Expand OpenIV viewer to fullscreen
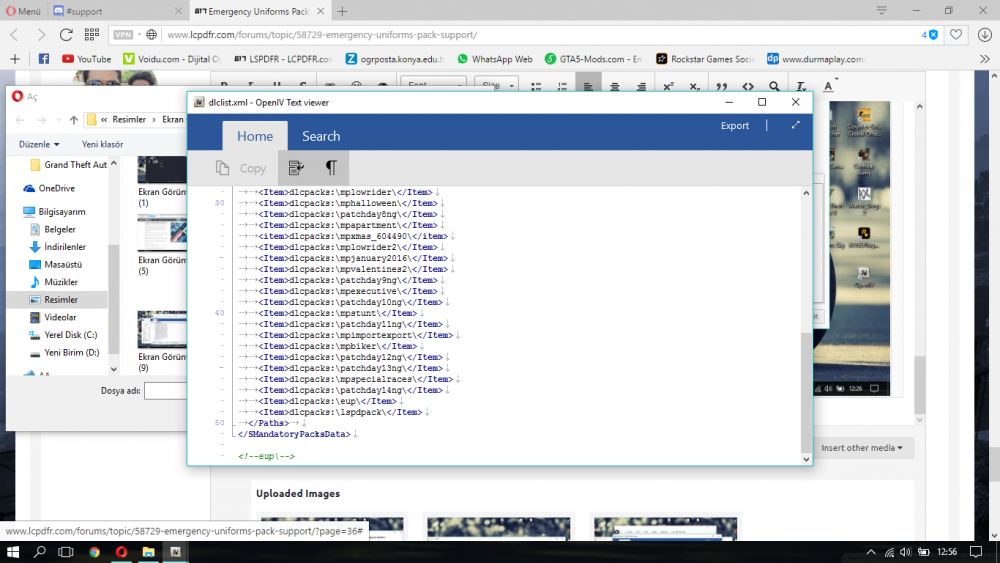Image resolution: width=1000 pixels, height=563 pixels. 795,126
